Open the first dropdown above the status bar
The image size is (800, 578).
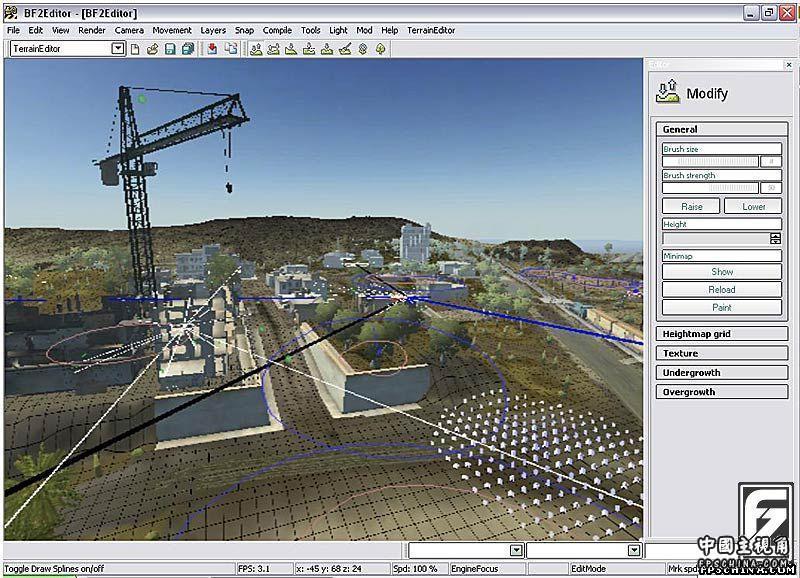[516, 550]
